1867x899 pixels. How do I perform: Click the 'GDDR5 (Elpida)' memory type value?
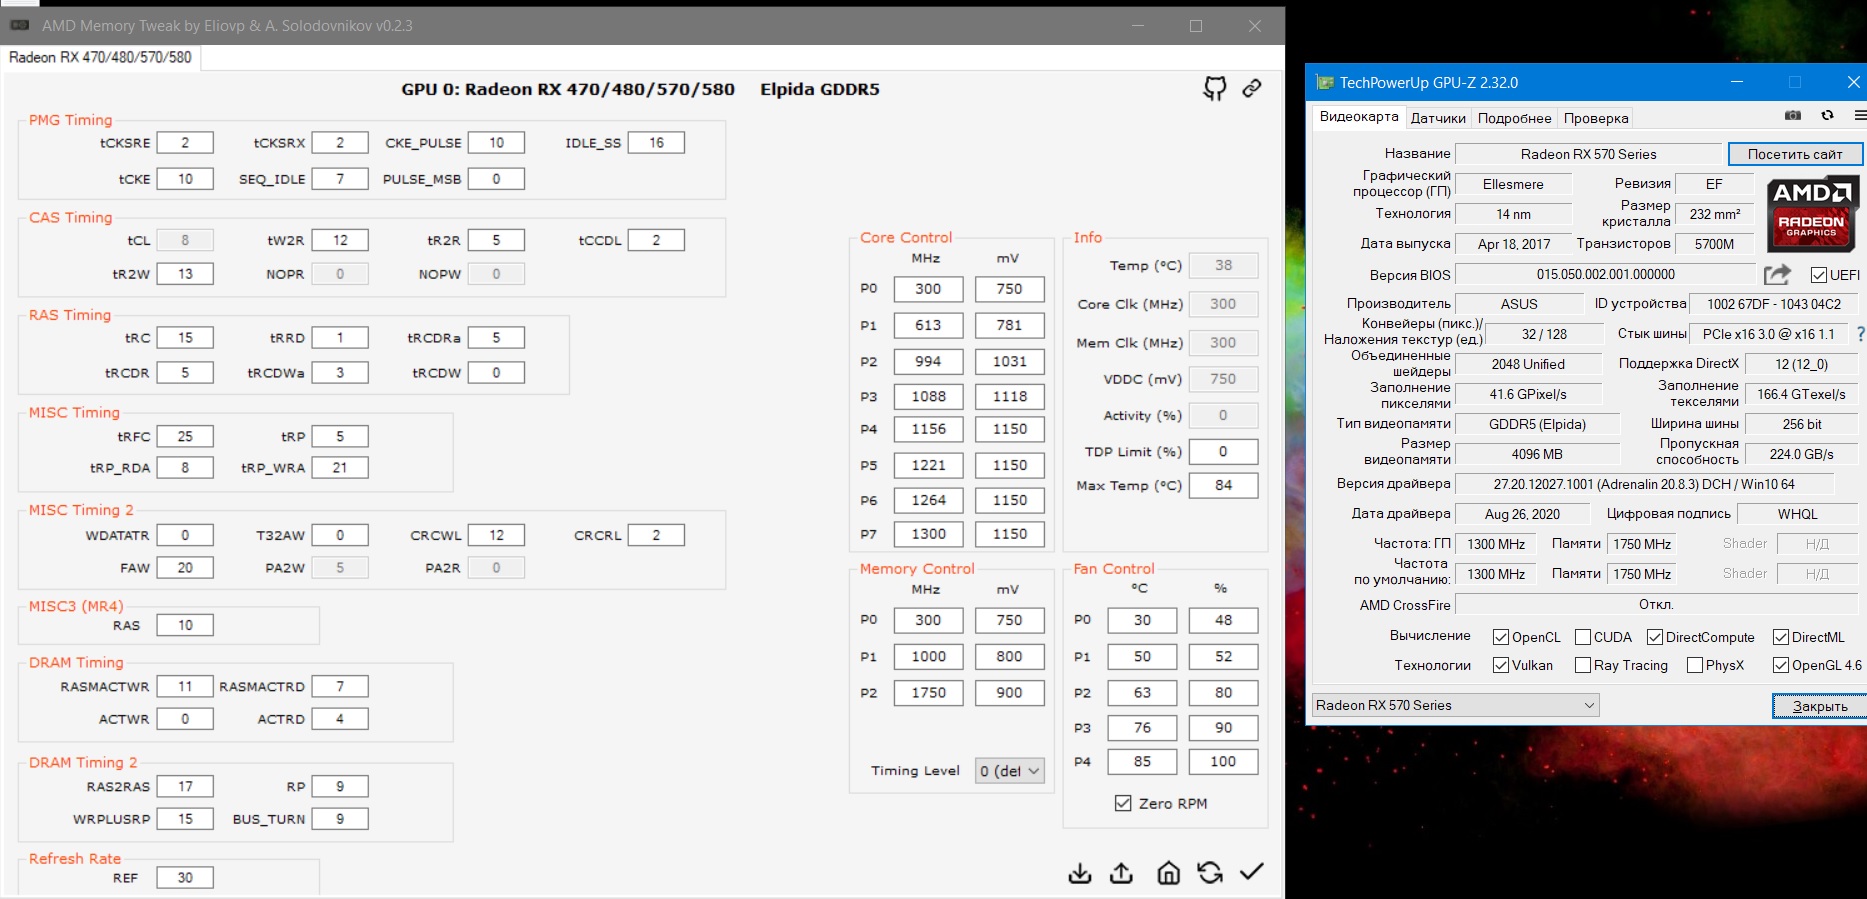tap(1537, 424)
